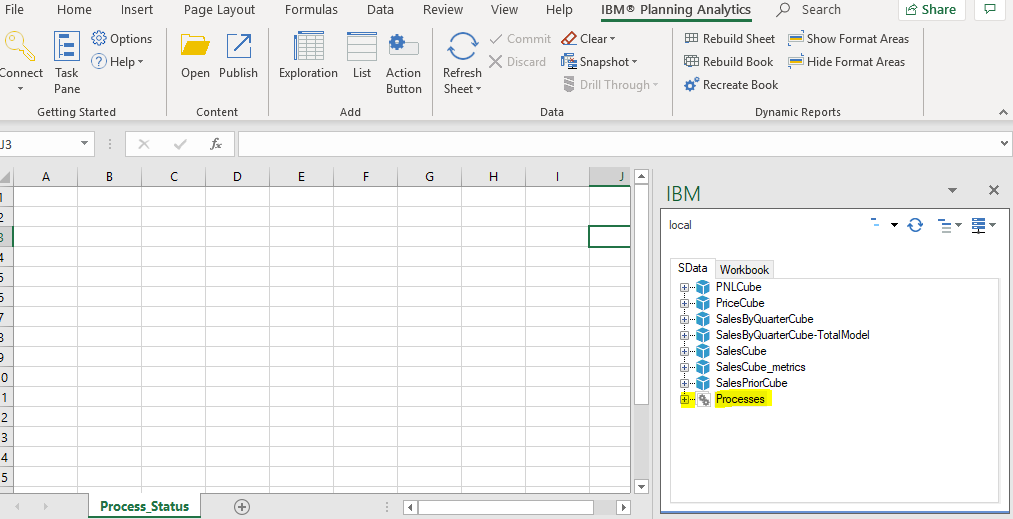Screen dimensions: 1013x519
Task: Expand the PNLCube node
Action: pyautogui.click(x=684, y=287)
